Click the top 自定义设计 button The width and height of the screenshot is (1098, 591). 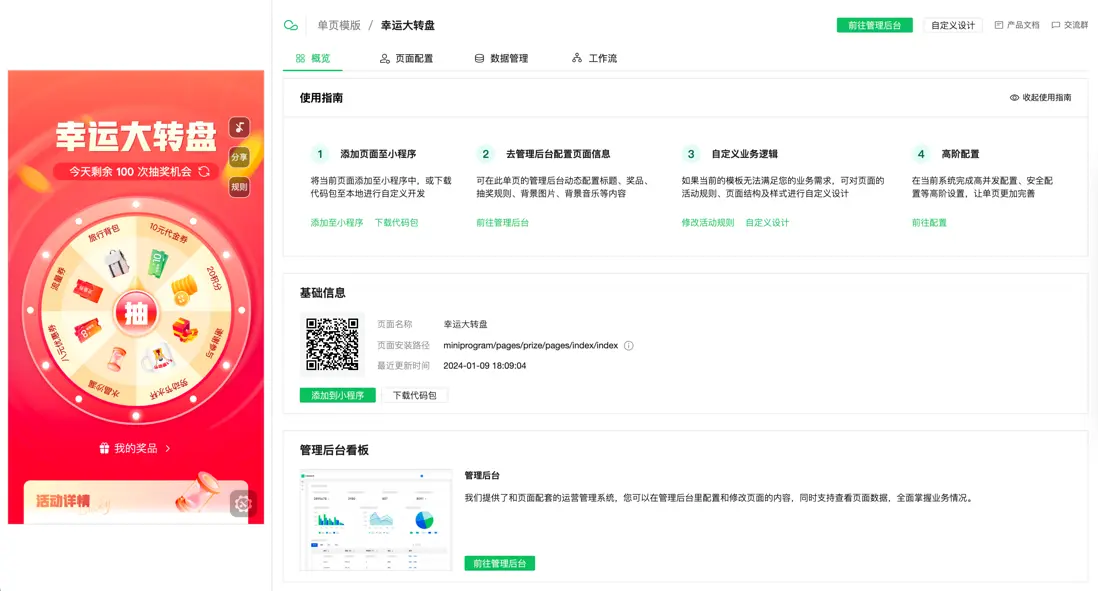pyautogui.click(x=953, y=25)
